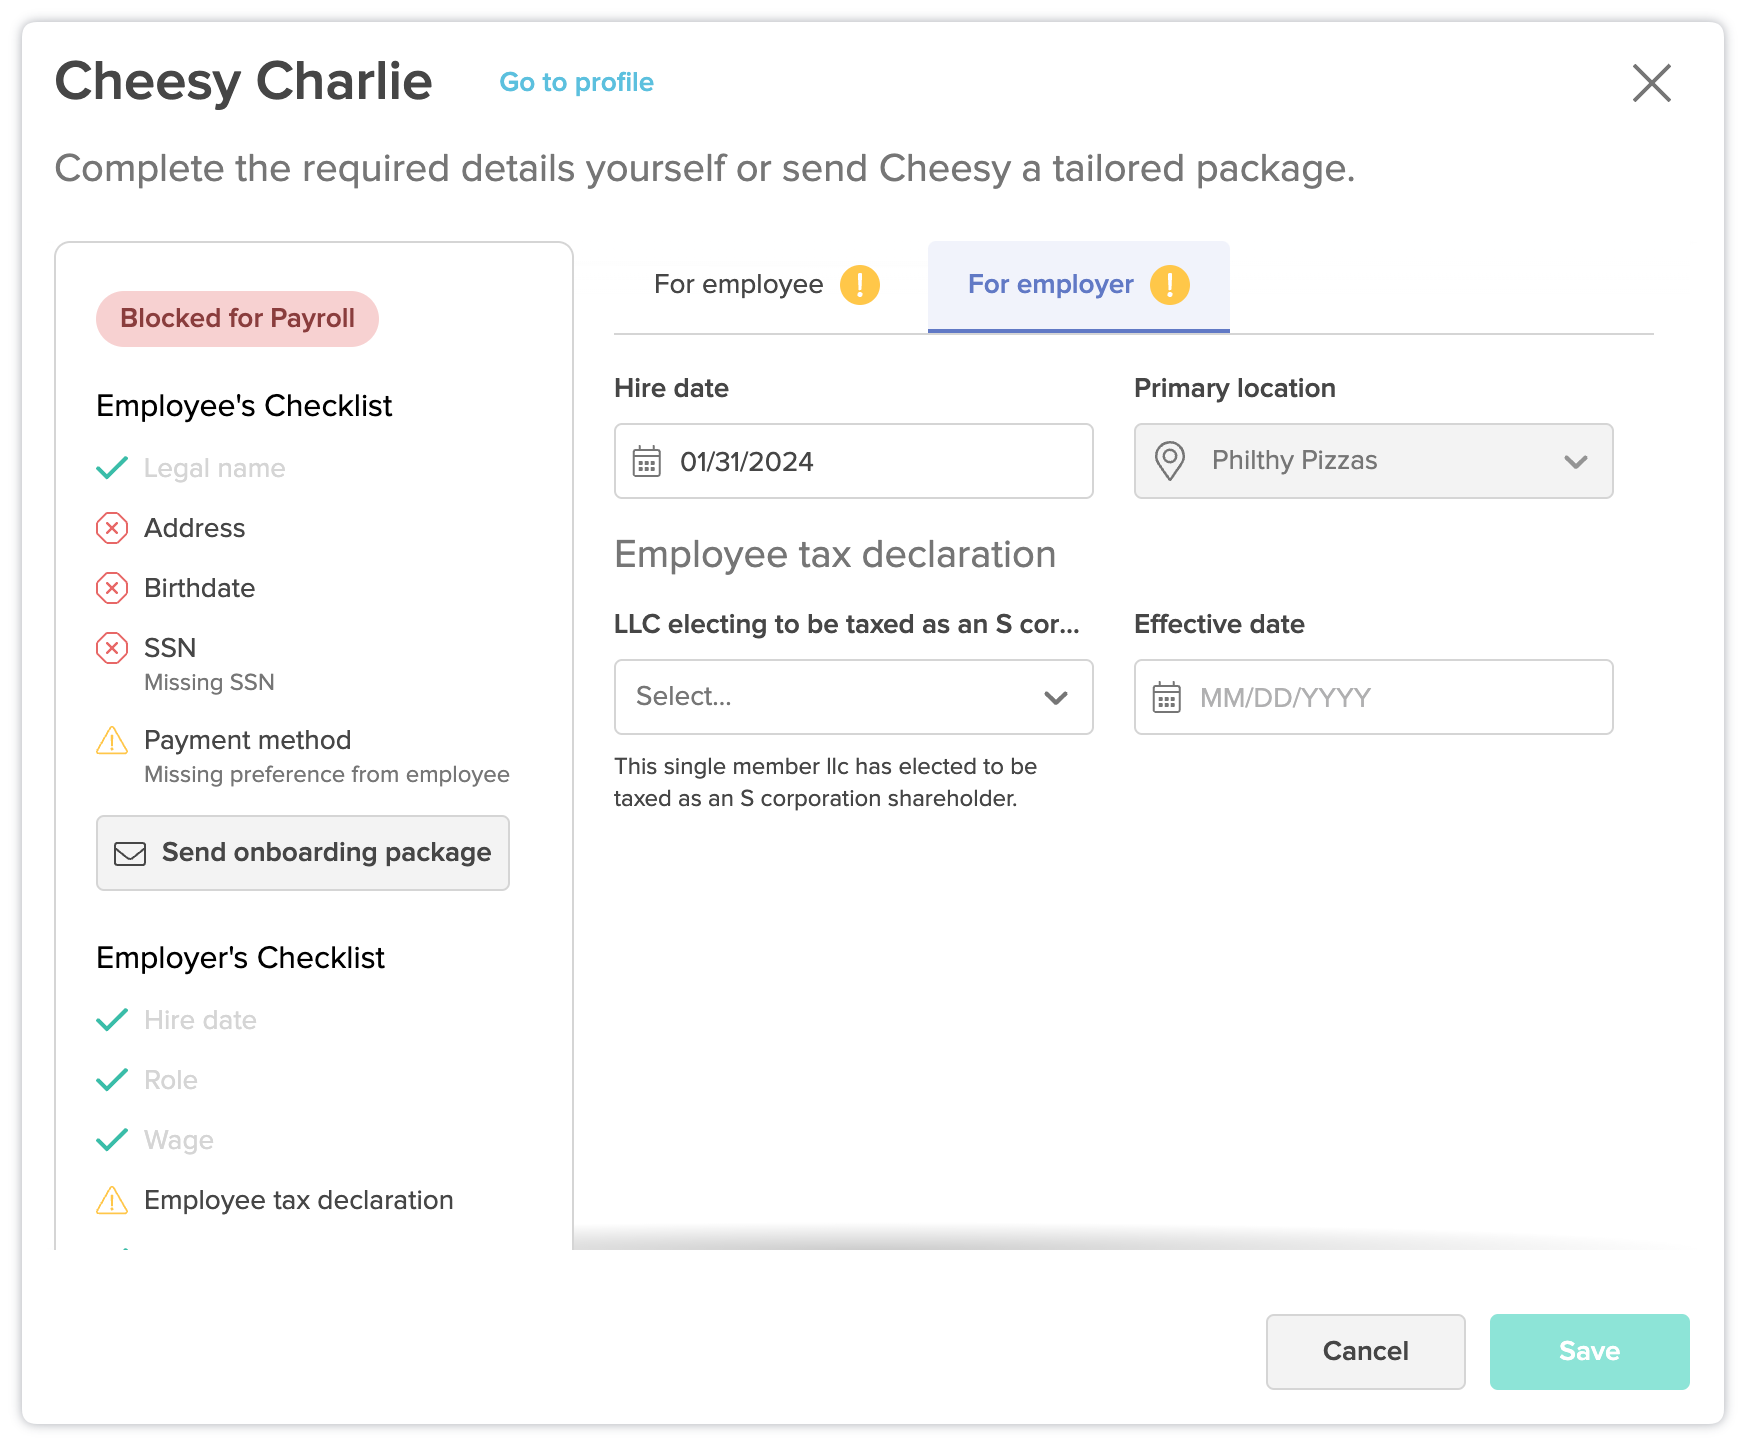
Task: Select the Payment method checklist item
Action: [247, 740]
